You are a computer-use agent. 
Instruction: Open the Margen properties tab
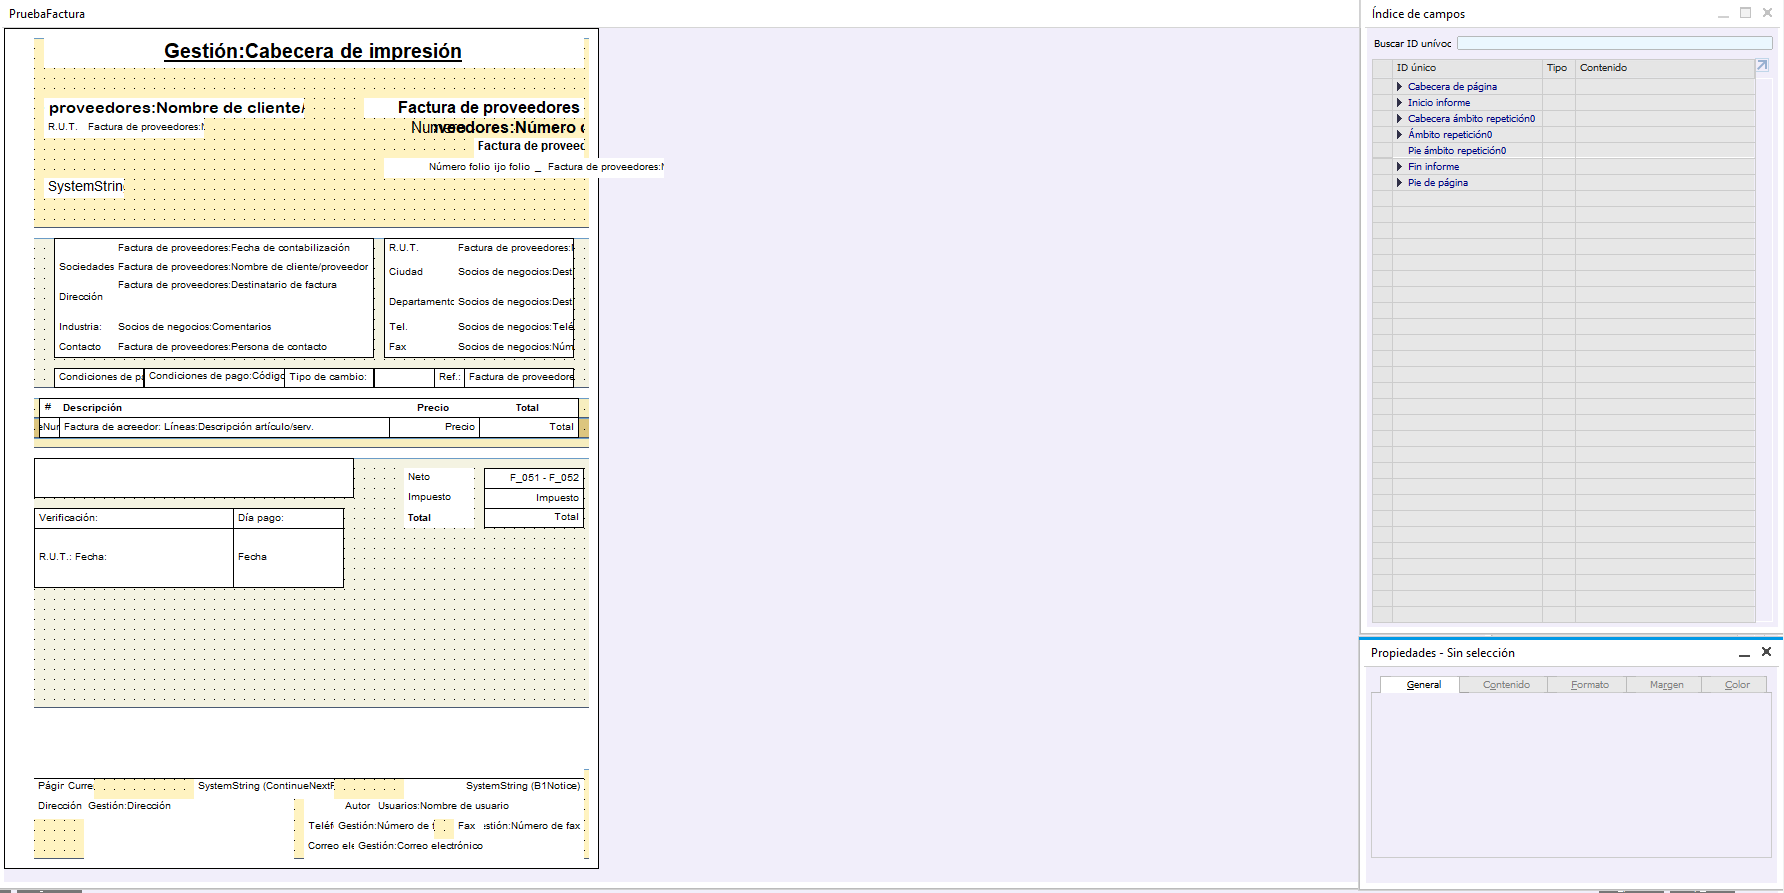pos(1666,685)
